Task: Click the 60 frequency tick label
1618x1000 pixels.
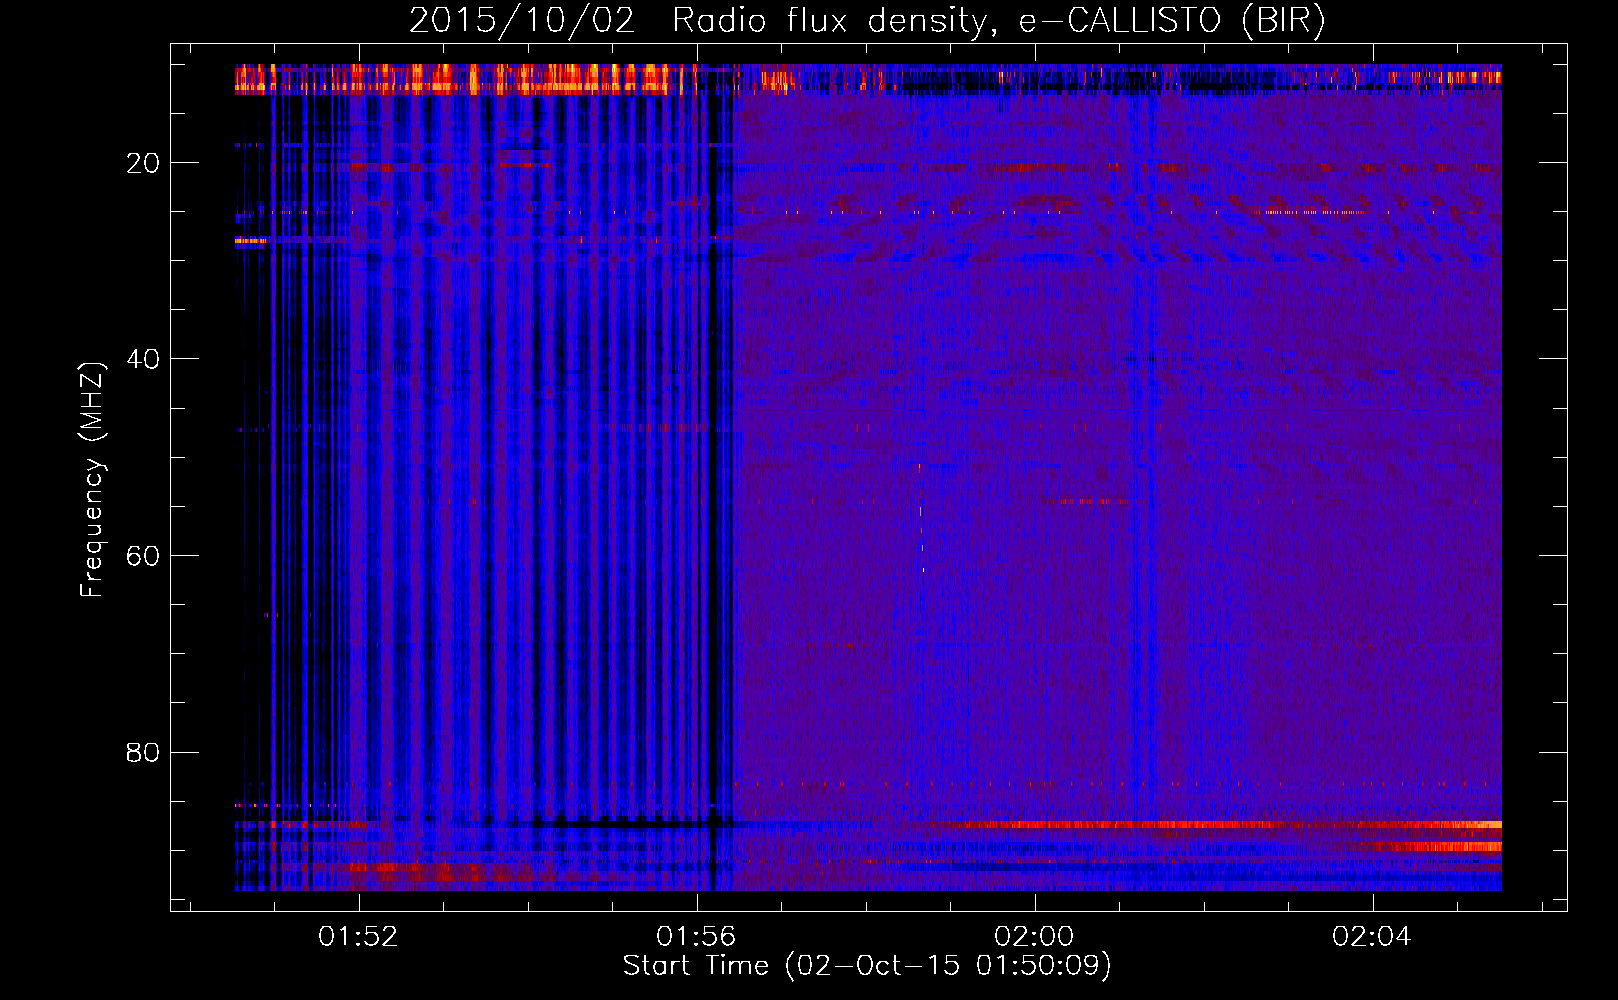Action: coord(143,556)
